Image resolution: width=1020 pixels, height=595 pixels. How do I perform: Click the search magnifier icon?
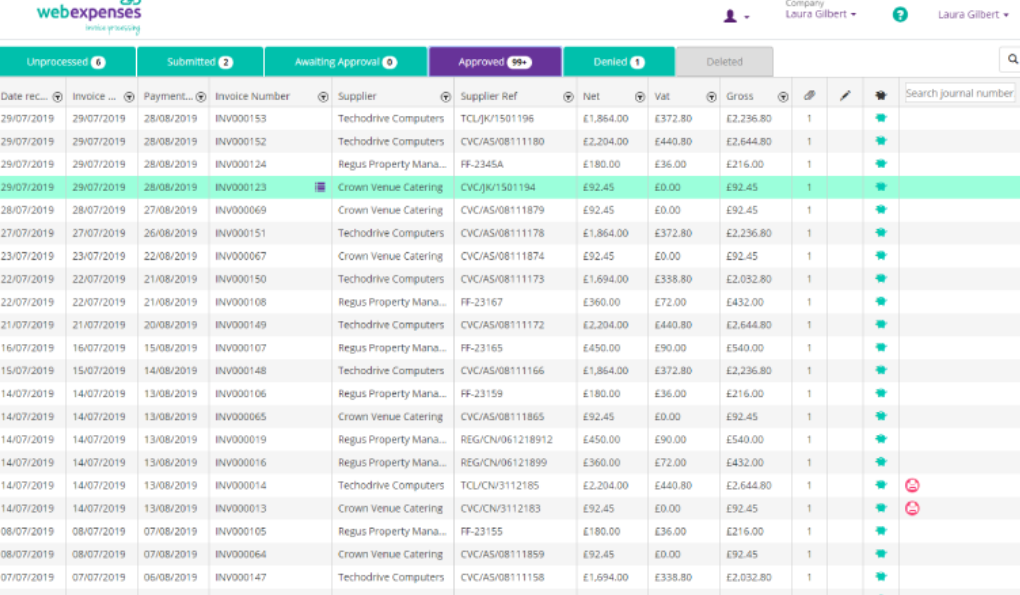click(1013, 59)
